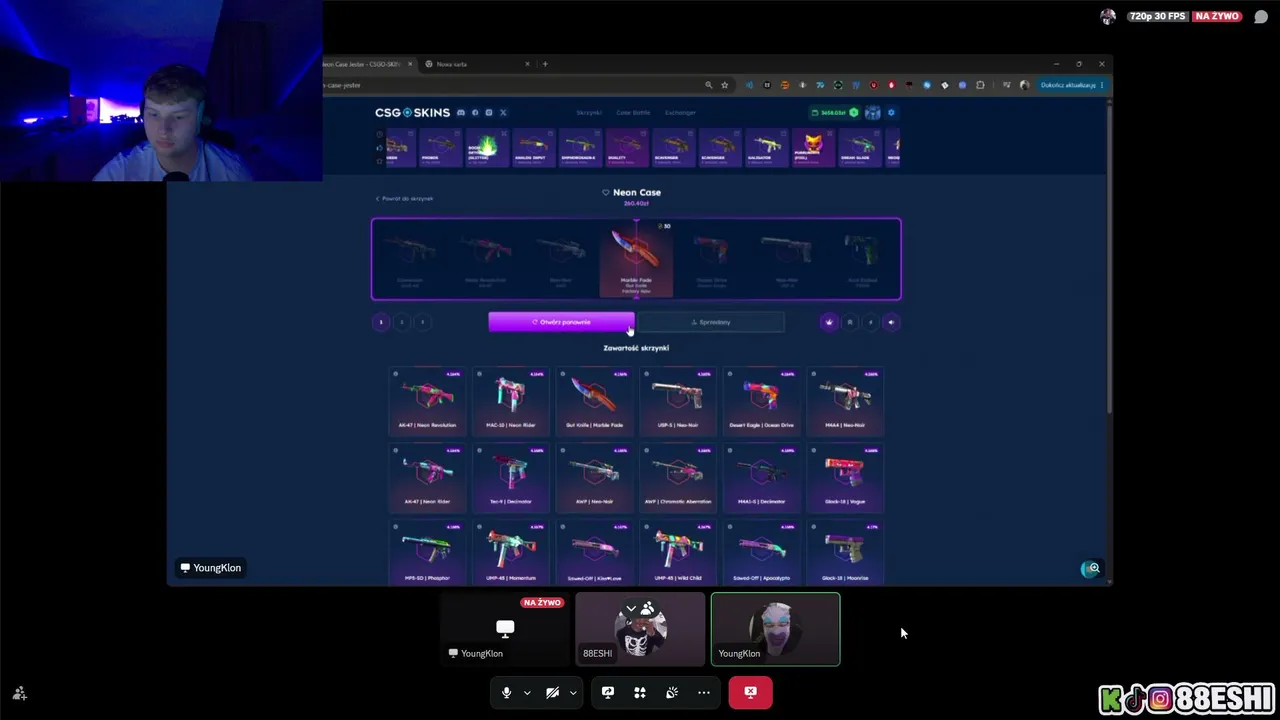Close the Nowa karta browser tab
The image size is (1280, 720).
point(528,64)
